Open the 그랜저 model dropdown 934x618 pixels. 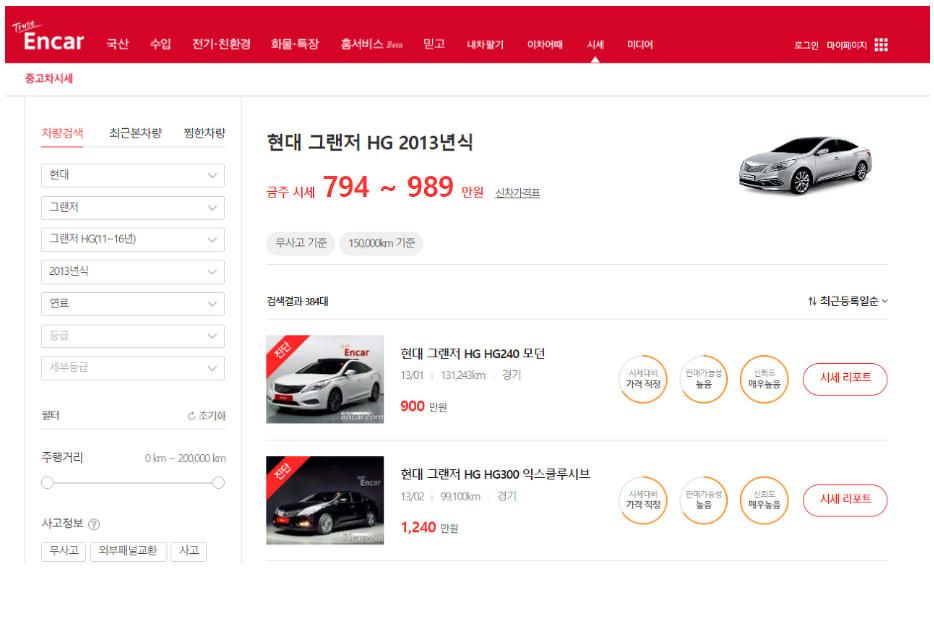pos(133,207)
